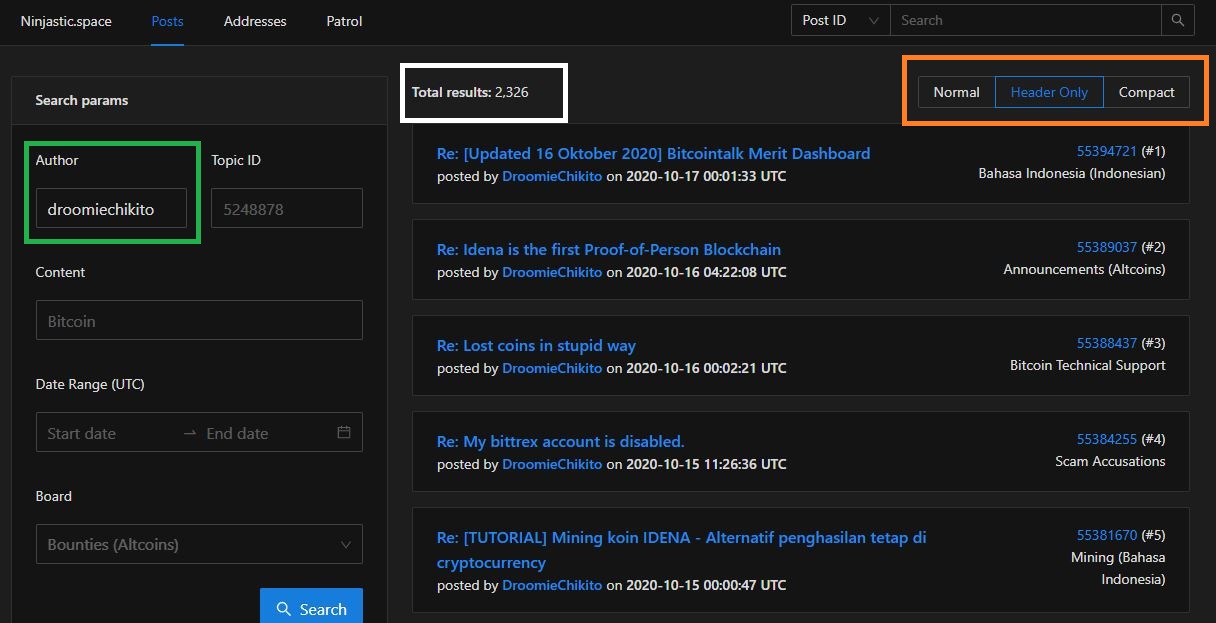This screenshot has height=623, width=1216.
Task: Click the Total results: 2,326 text
Action: (x=470, y=92)
